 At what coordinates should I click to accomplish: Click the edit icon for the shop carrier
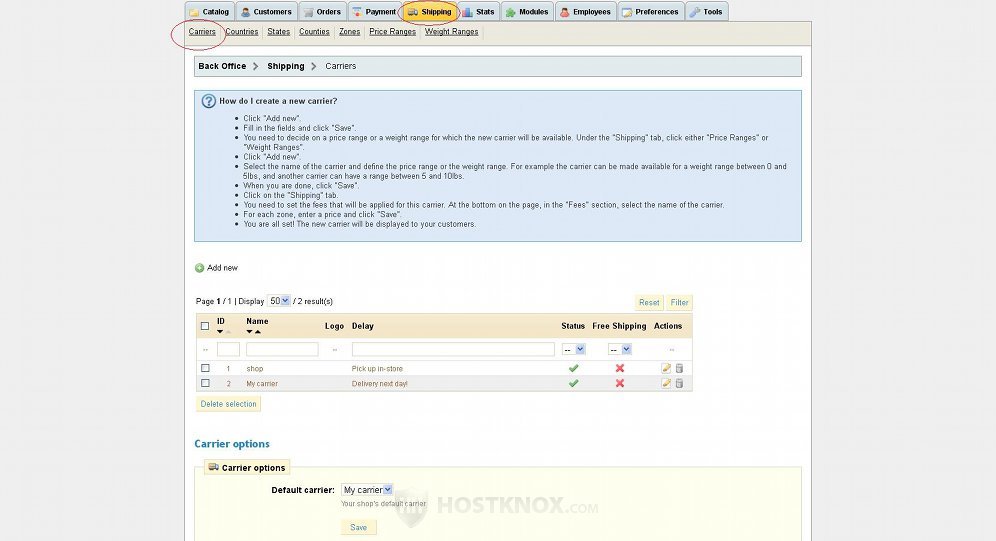coord(666,368)
